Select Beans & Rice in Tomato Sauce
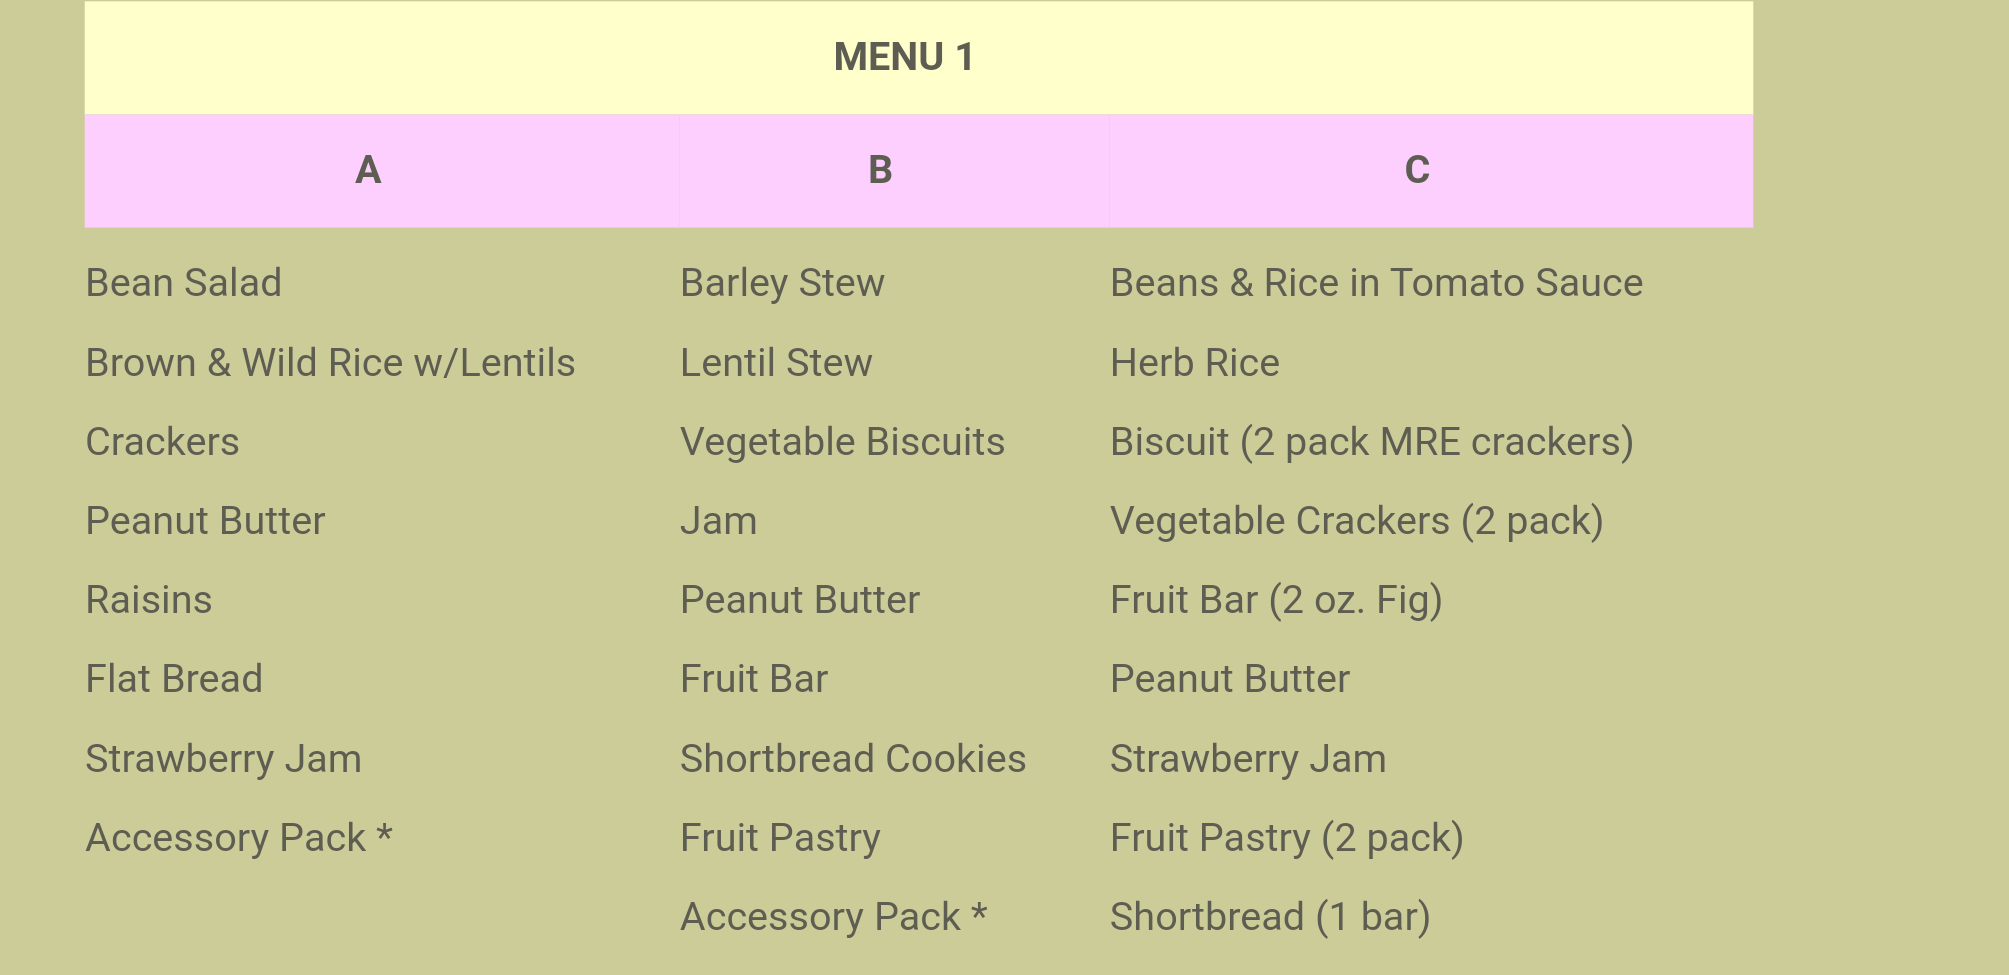The width and height of the screenshot is (2009, 975). pyautogui.click(x=1376, y=283)
